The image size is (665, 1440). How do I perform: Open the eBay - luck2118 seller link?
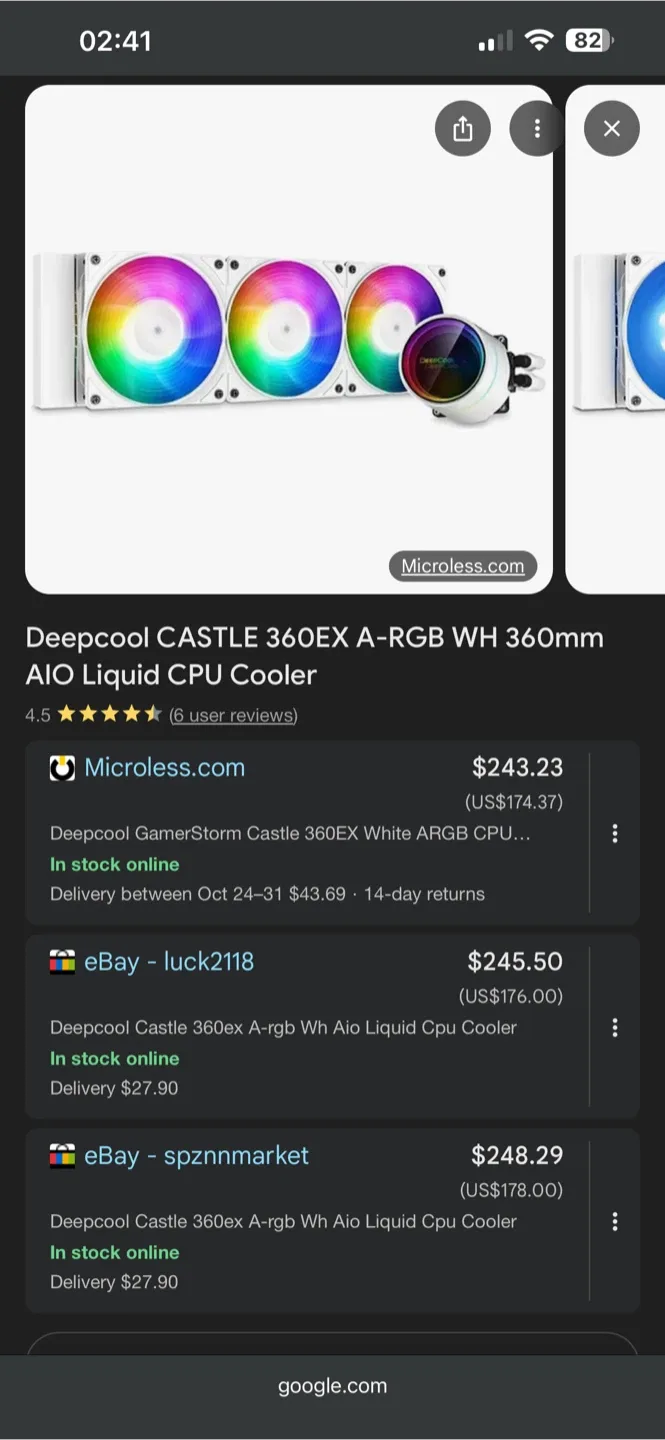click(x=169, y=962)
